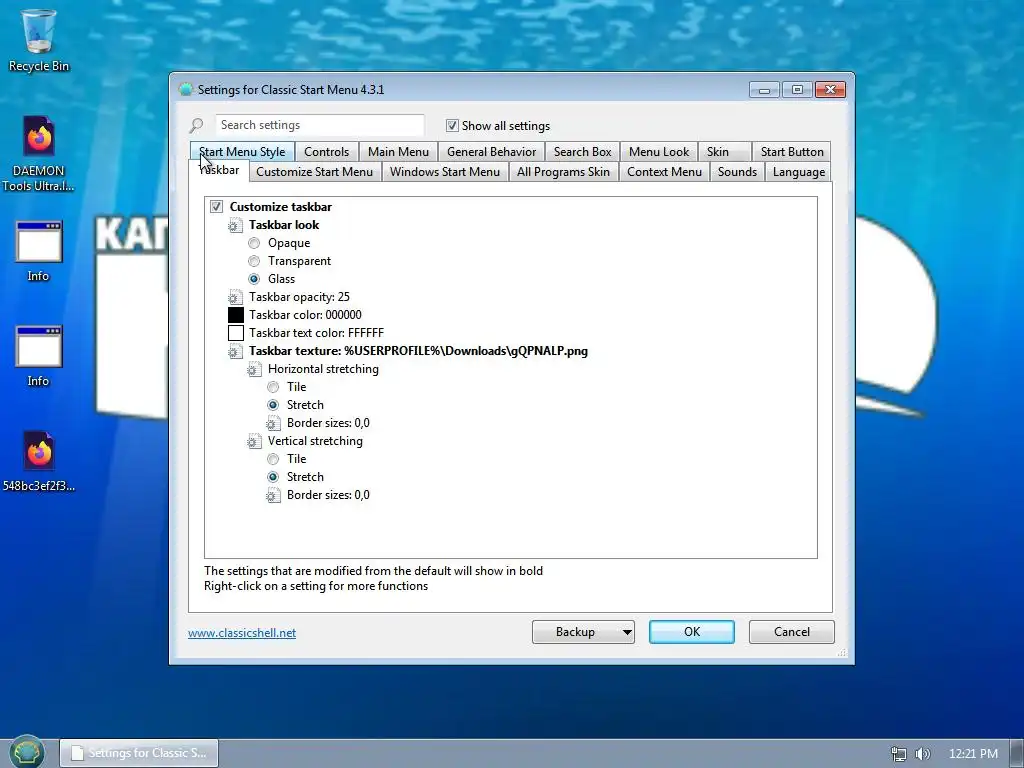Click the volume speaker tray icon

pyautogui.click(x=922, y=754)
